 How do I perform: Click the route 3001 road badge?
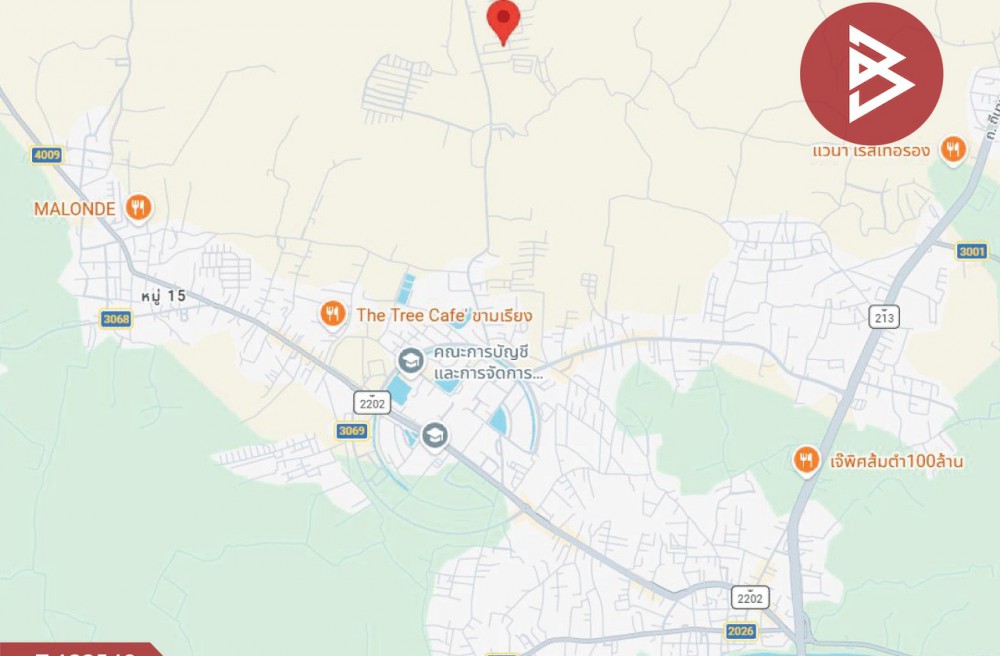coord(972,251)
